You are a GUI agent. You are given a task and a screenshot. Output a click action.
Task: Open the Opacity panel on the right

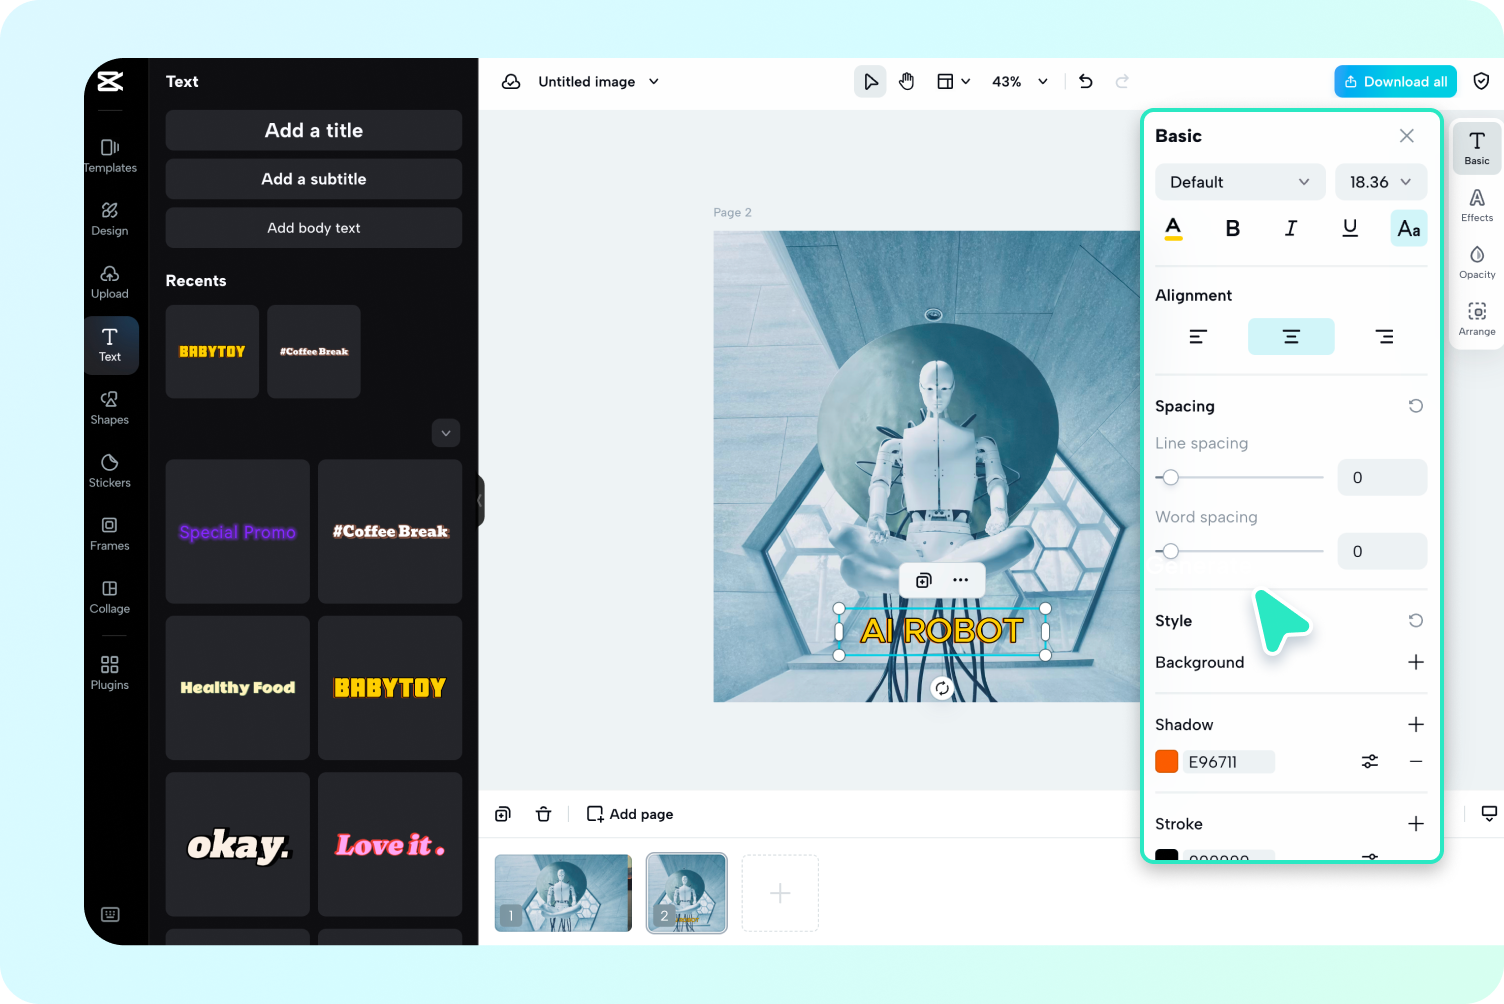1476,261
